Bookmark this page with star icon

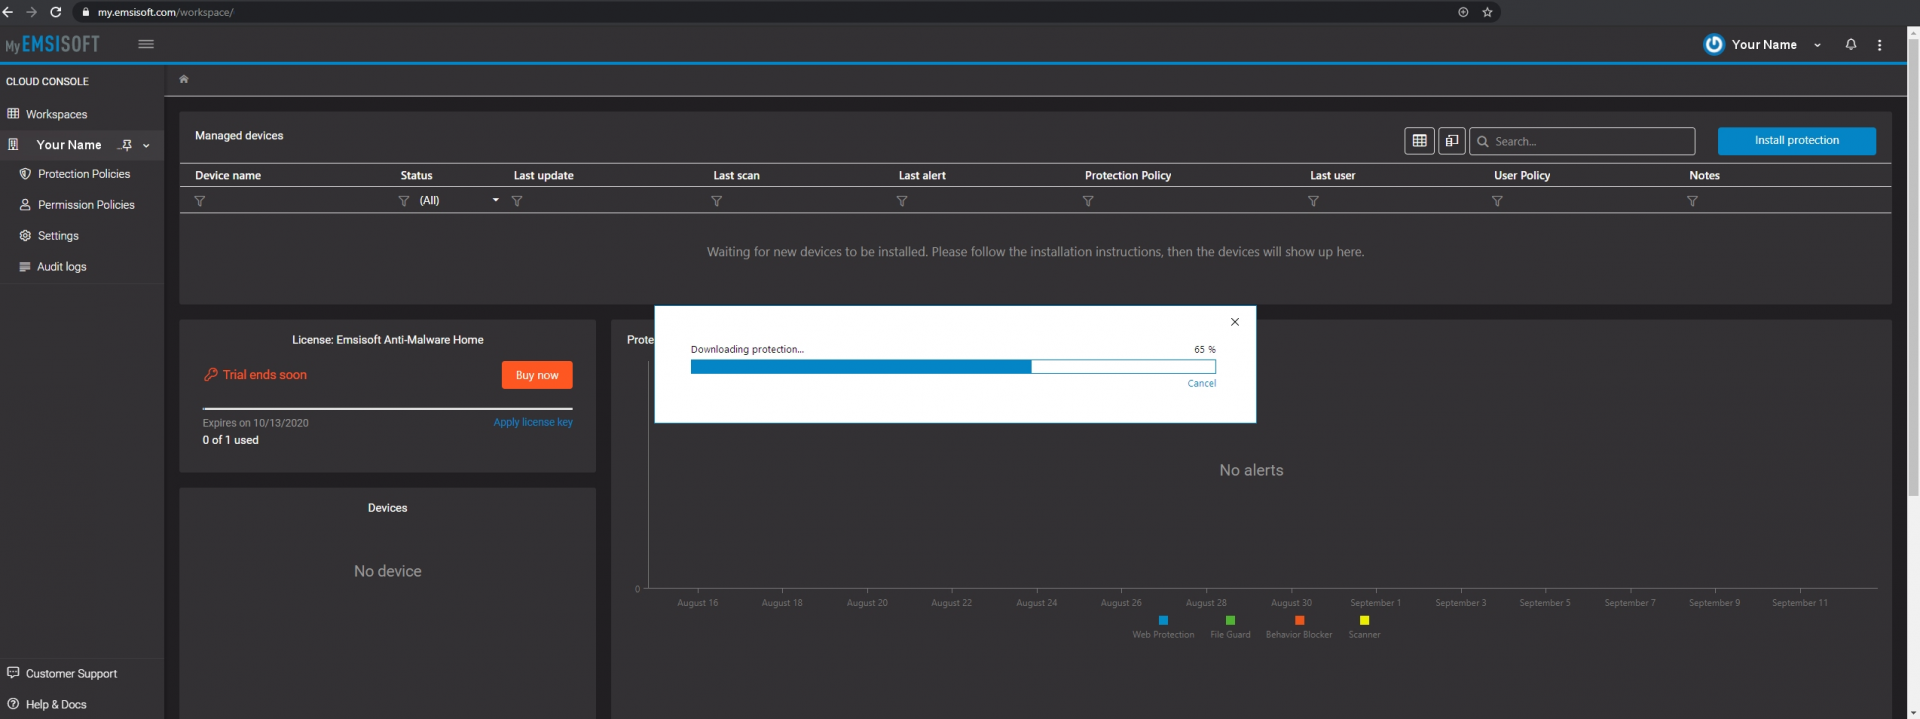[1487, 12]
